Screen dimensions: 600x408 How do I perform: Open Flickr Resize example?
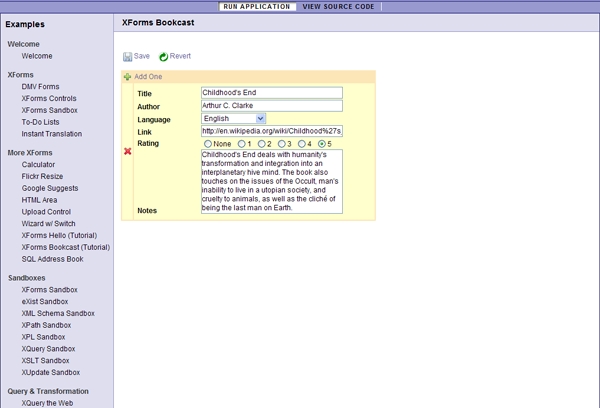(x=42, y=176)
